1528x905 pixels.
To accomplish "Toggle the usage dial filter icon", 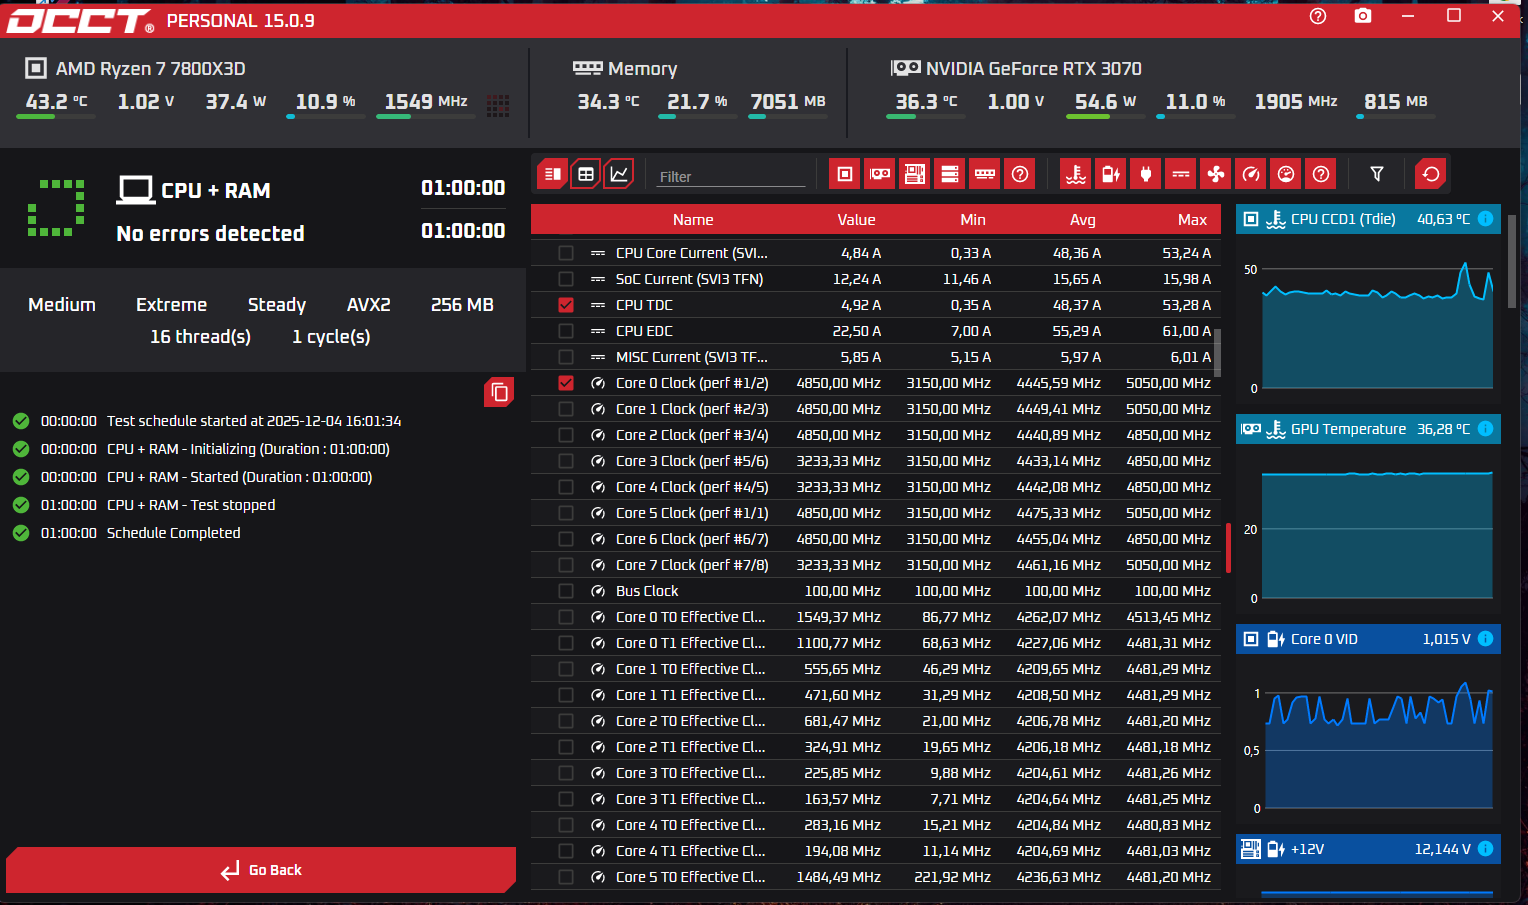I will tap(1286, 174).
